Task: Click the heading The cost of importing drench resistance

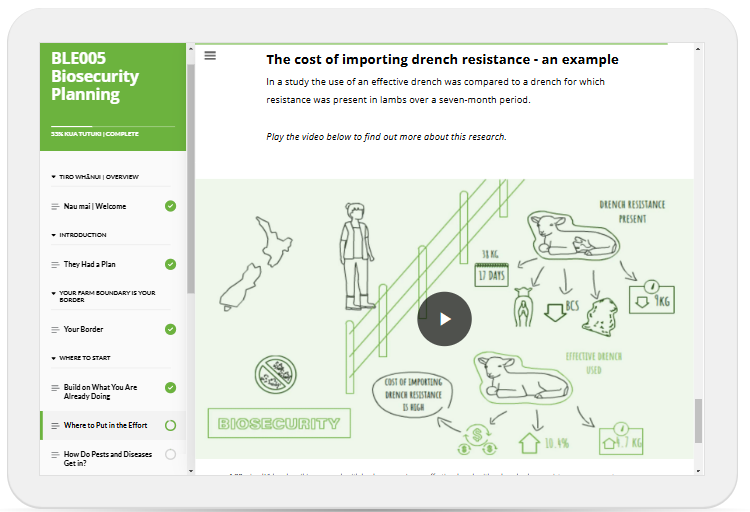Action: [x=442, y=59]
